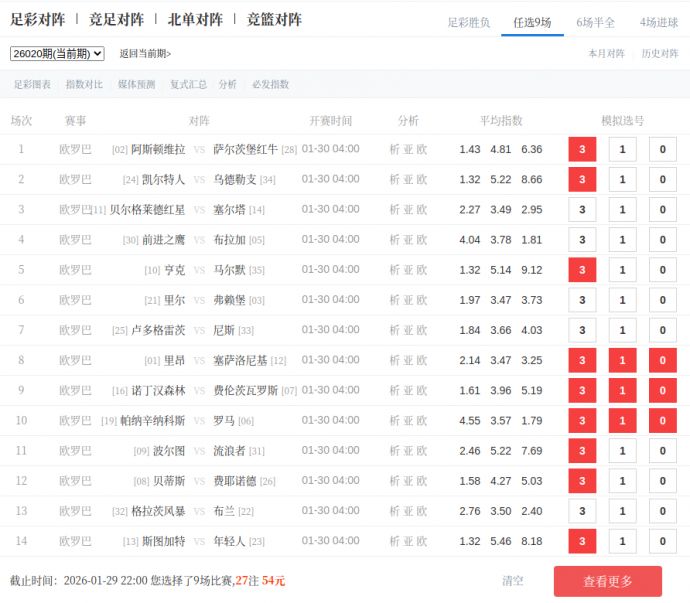Toggle the 0 pick for match 10
This screenshot has width=690, height=603.
662,421
